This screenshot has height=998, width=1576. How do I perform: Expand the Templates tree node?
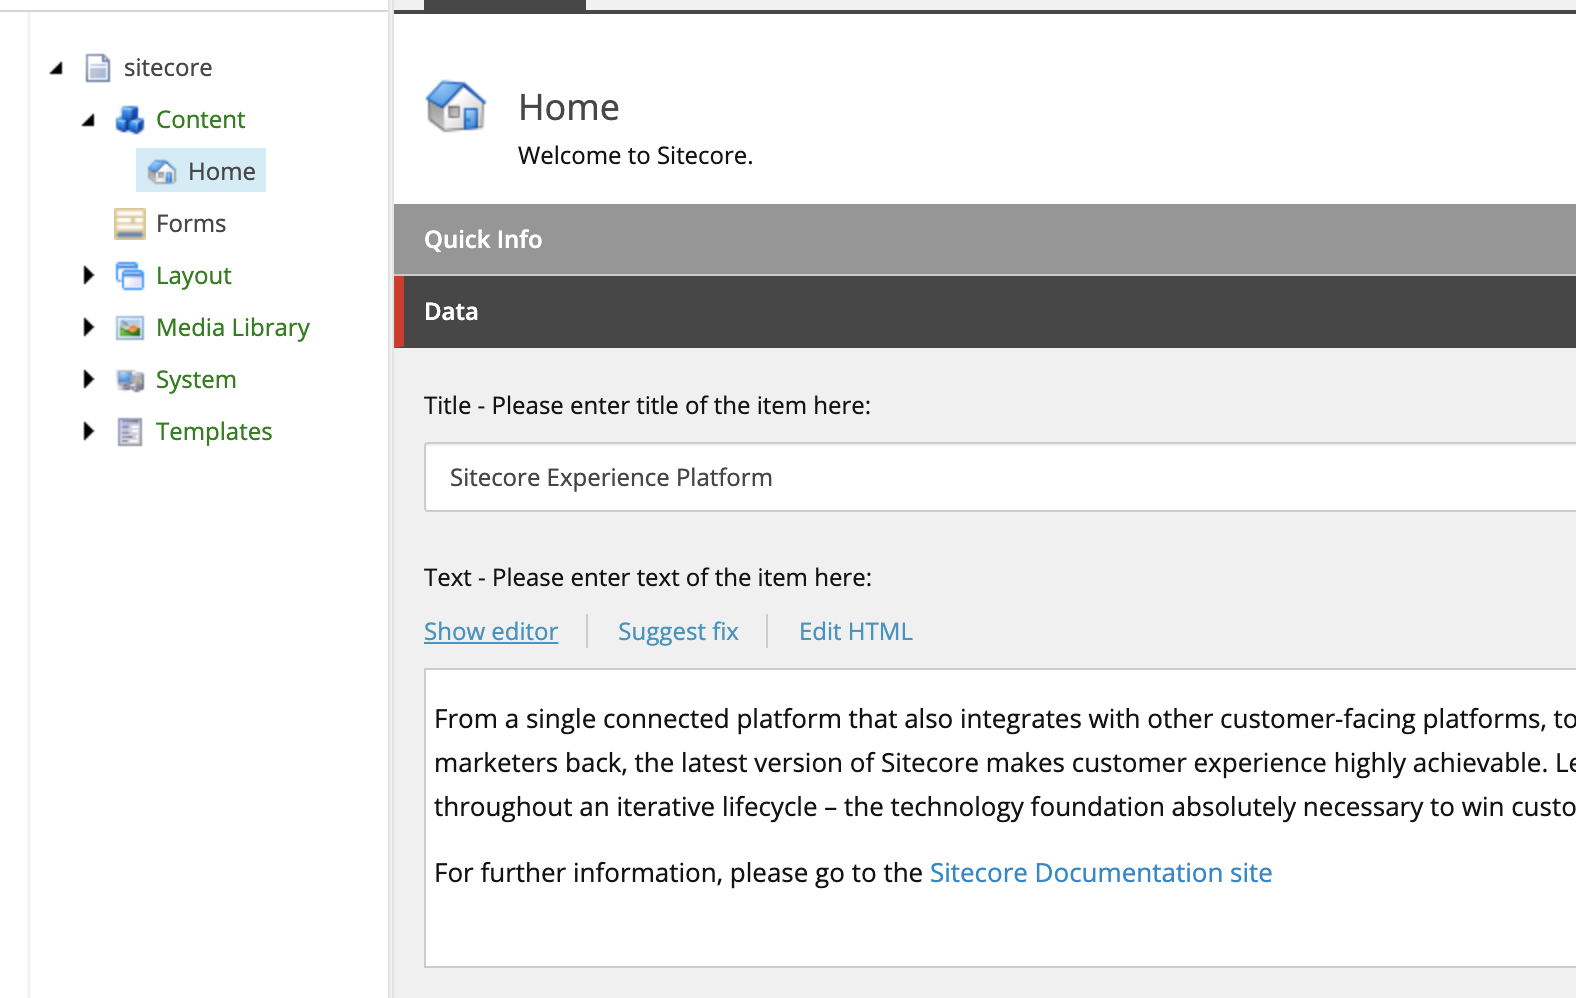click(x=89, y=431)
